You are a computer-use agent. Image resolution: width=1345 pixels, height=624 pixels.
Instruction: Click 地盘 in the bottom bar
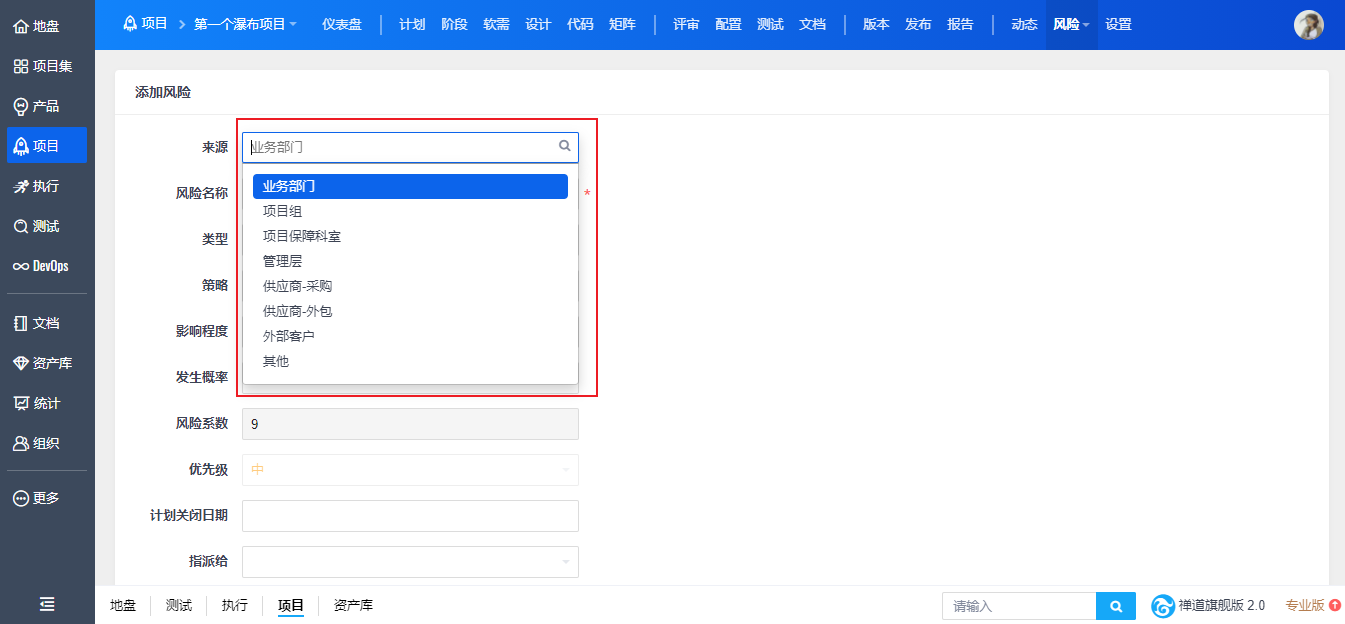[123, 605]
